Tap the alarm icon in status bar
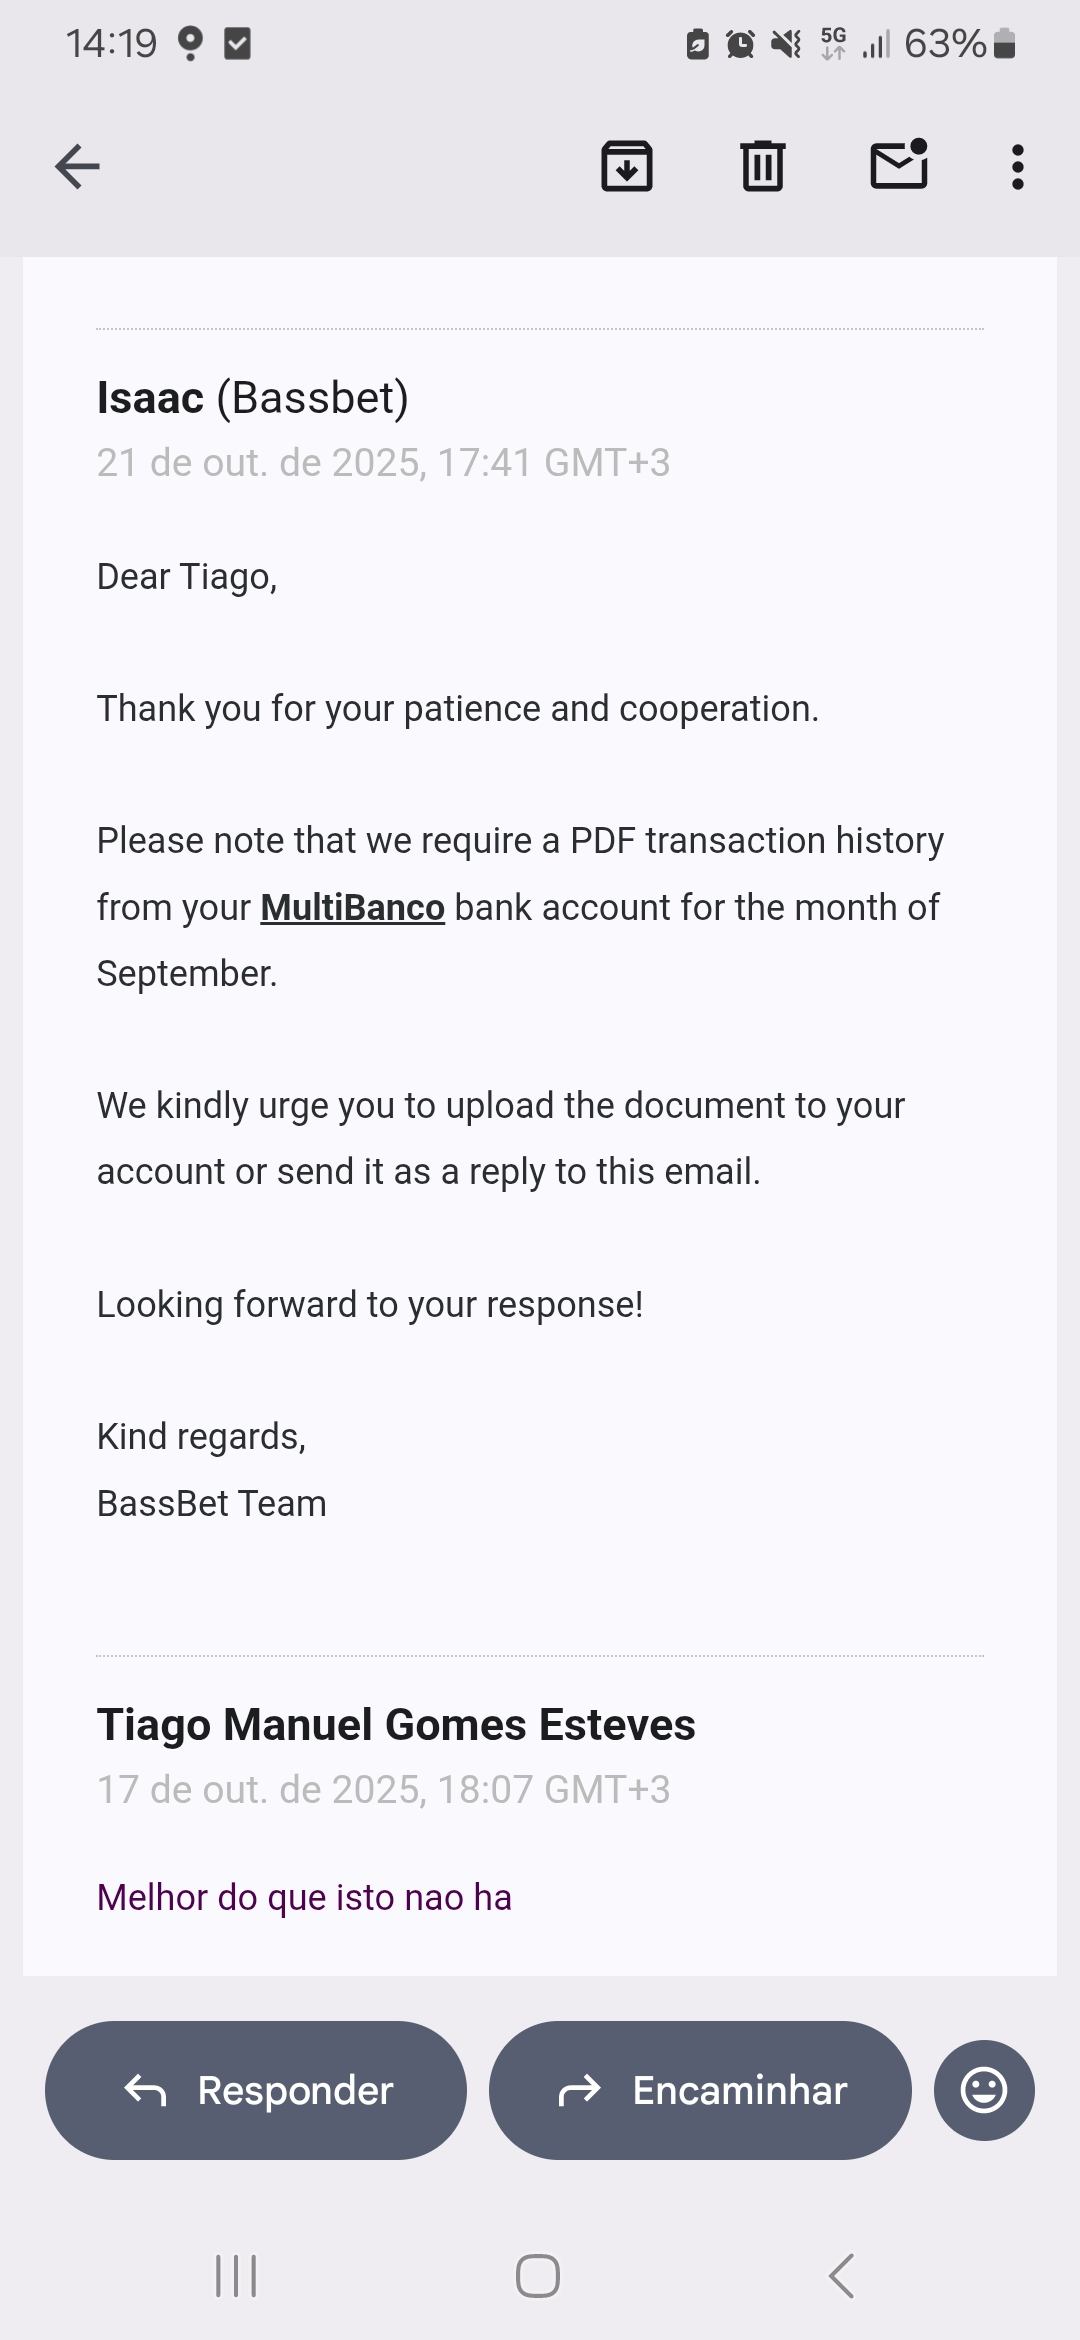Image resolution: width=1080 pixels, height=2340 pixels. tap(740, 44)
